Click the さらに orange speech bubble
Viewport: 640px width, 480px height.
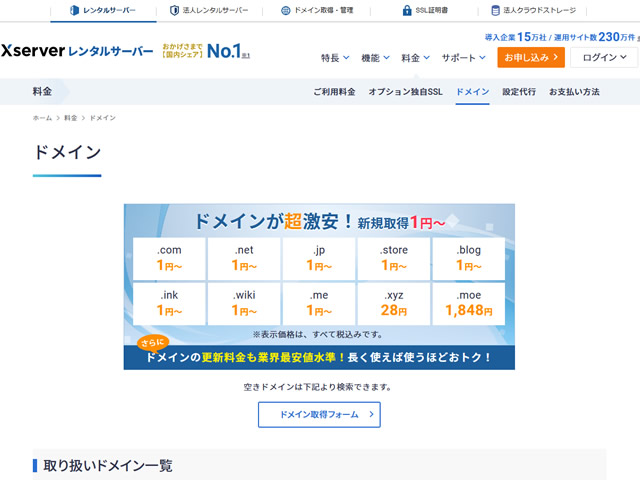(153, 342)
